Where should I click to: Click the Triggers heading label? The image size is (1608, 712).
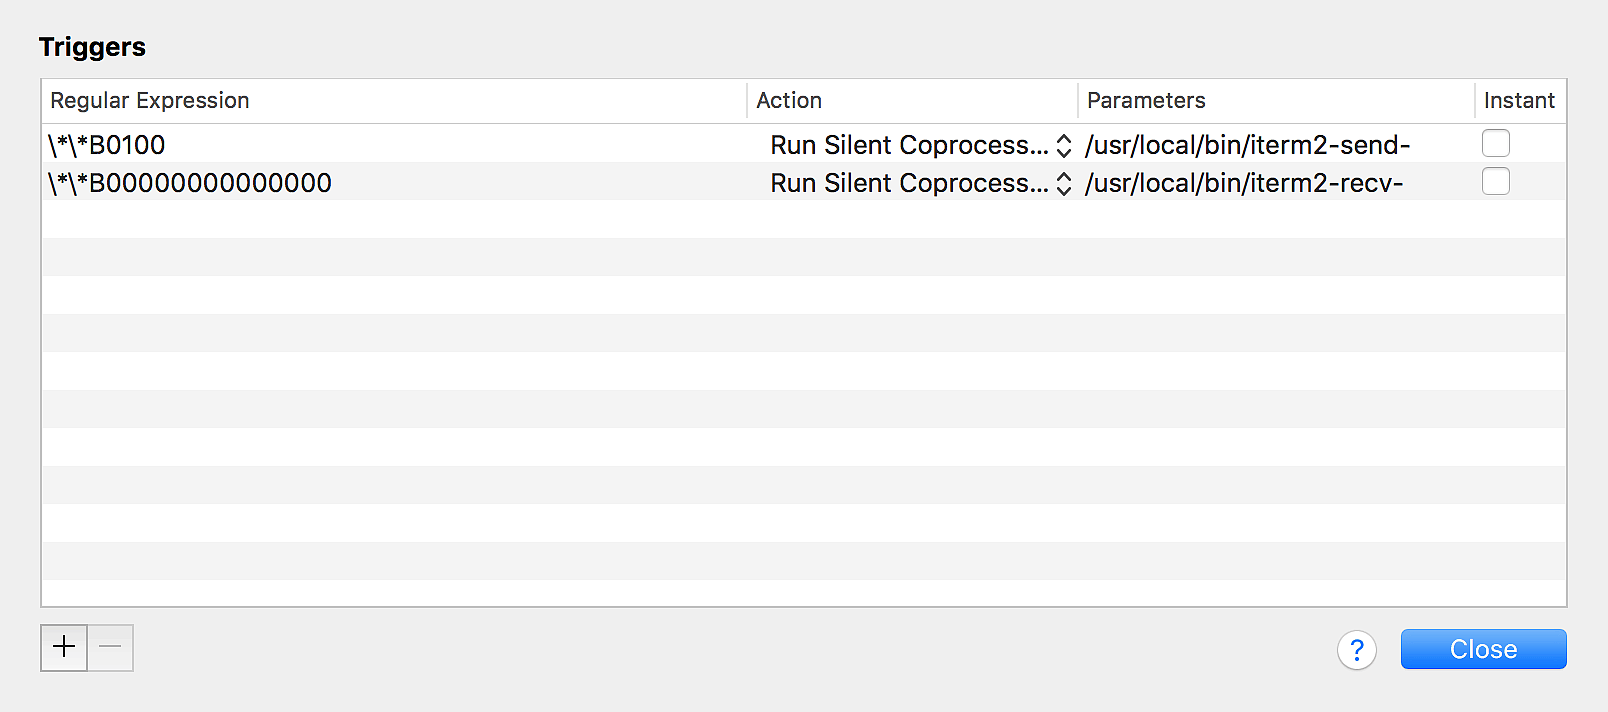pyautogui.click(x=92, y=47)
